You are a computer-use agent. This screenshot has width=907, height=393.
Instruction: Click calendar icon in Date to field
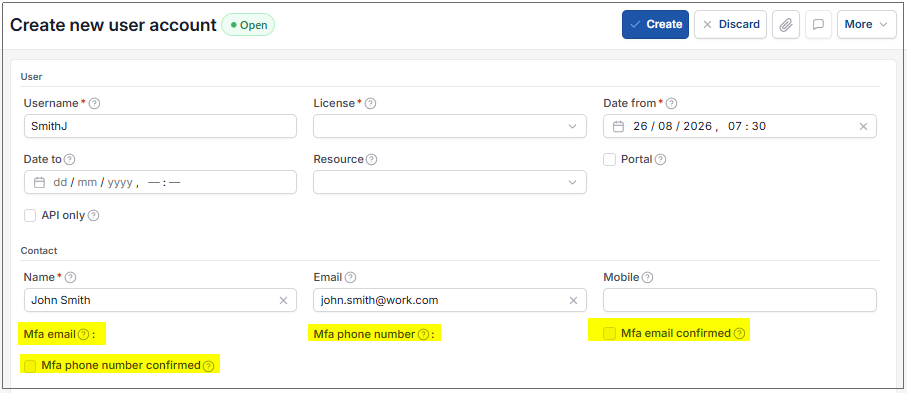(x=39, y=182)
